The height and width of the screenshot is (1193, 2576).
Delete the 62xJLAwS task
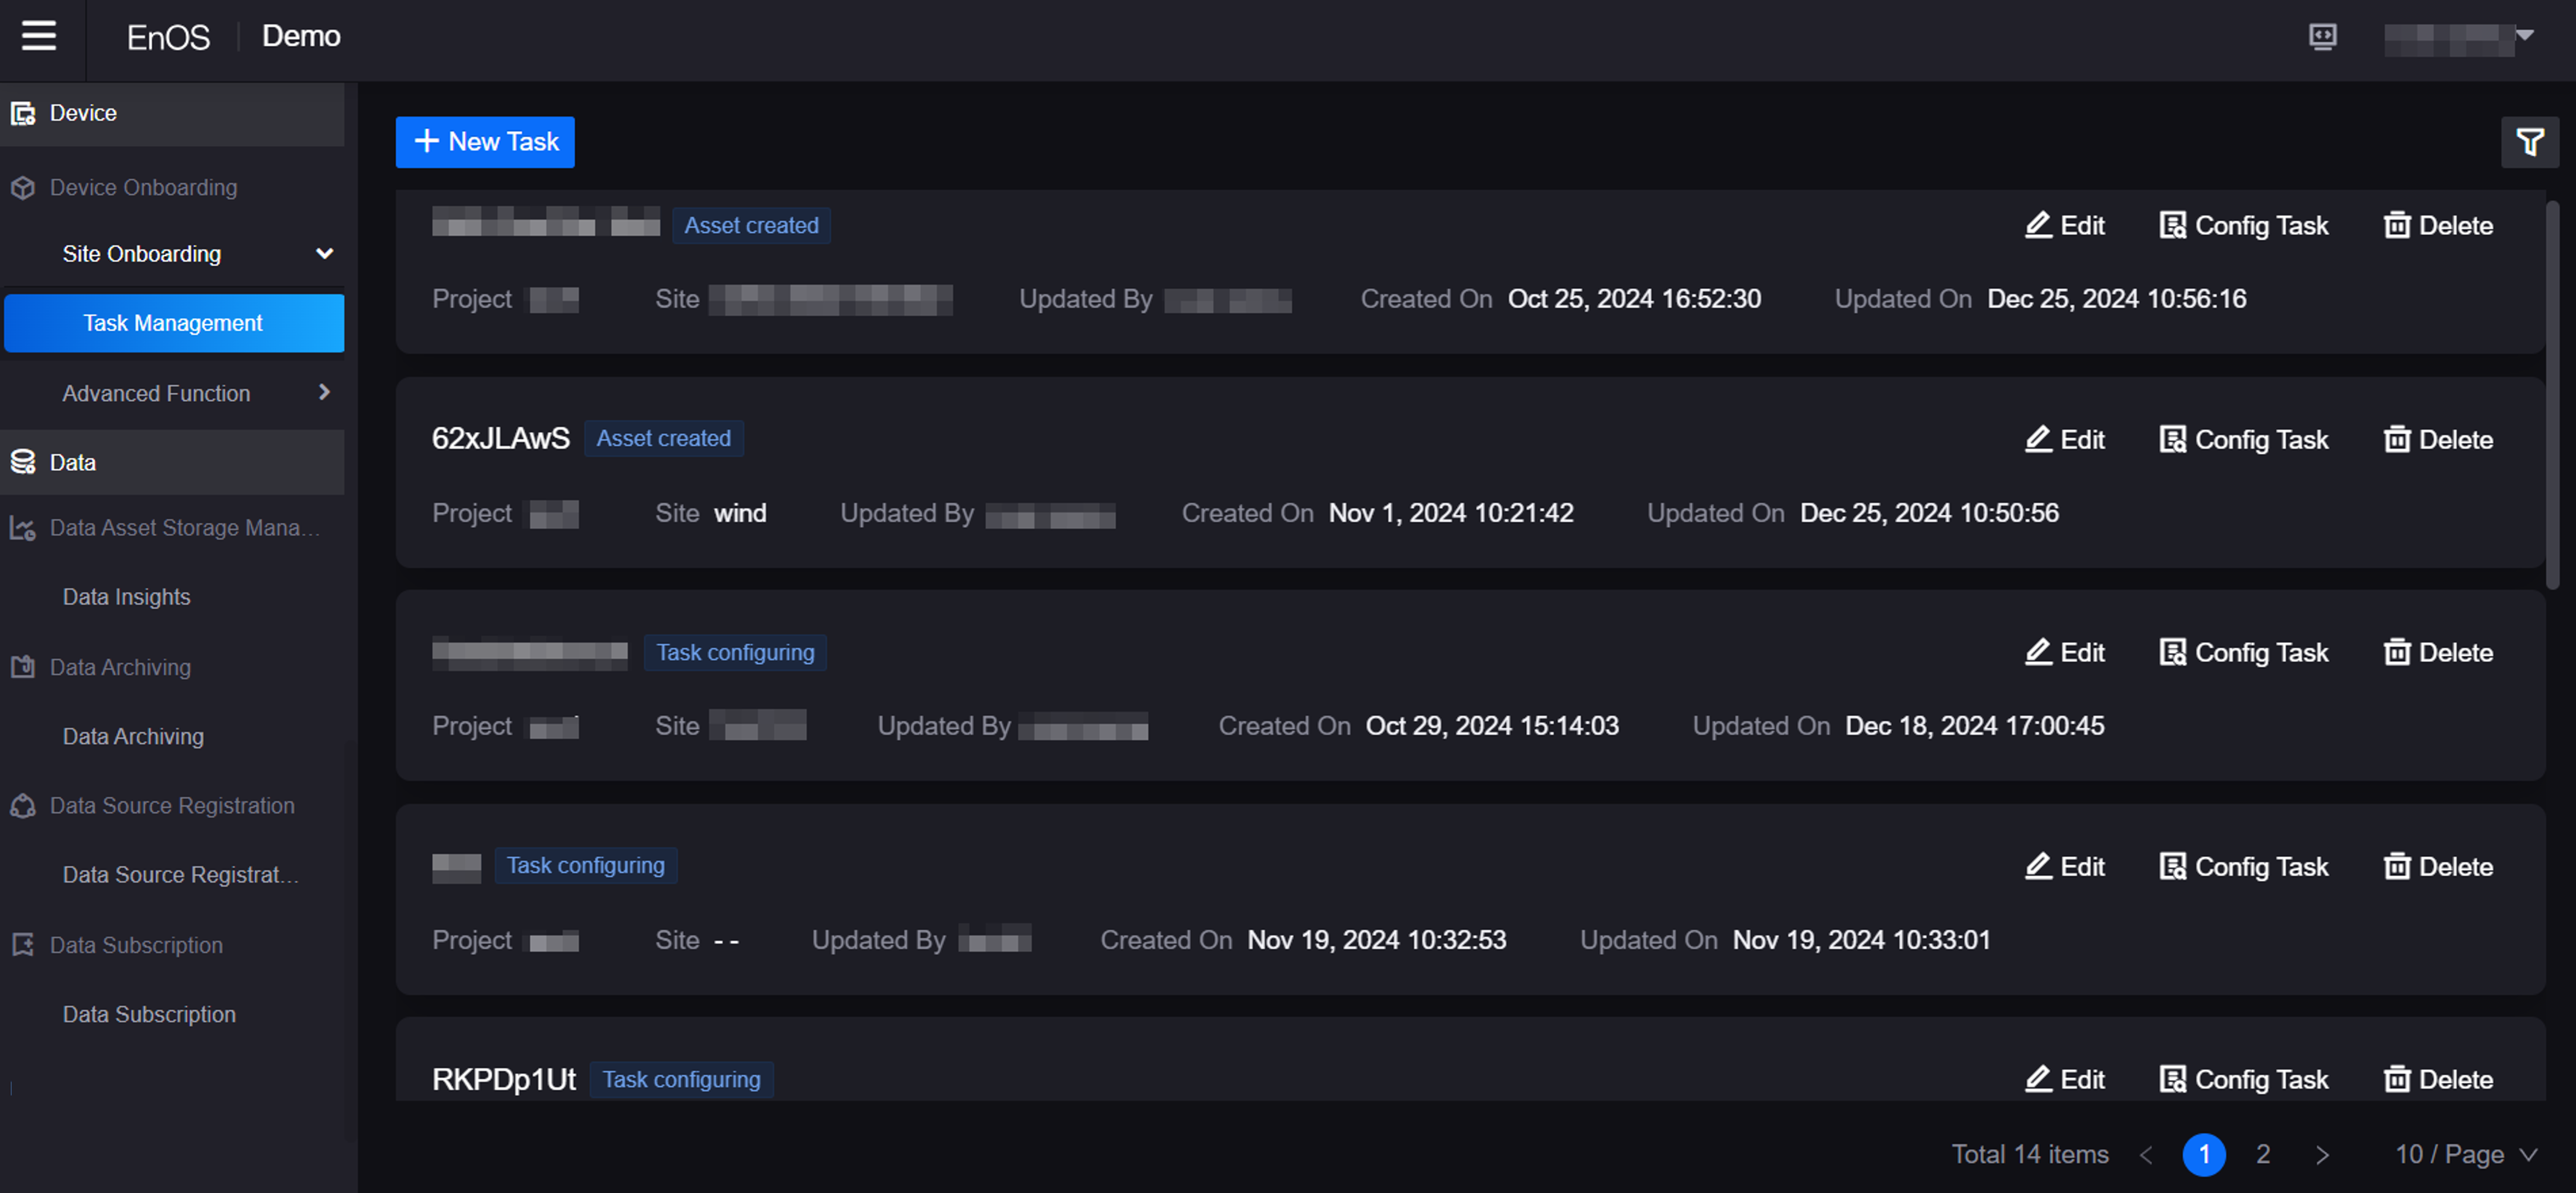tap(2438, 439)
